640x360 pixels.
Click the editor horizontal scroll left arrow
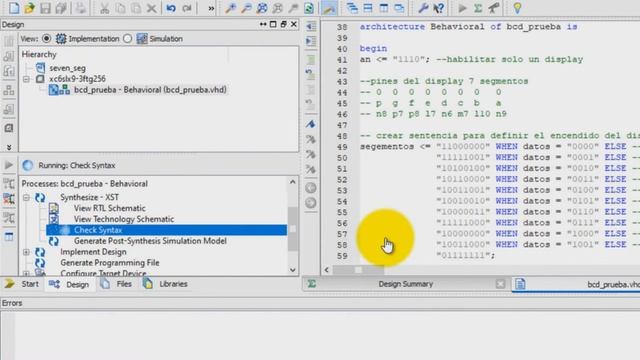[x=327, y=270]
